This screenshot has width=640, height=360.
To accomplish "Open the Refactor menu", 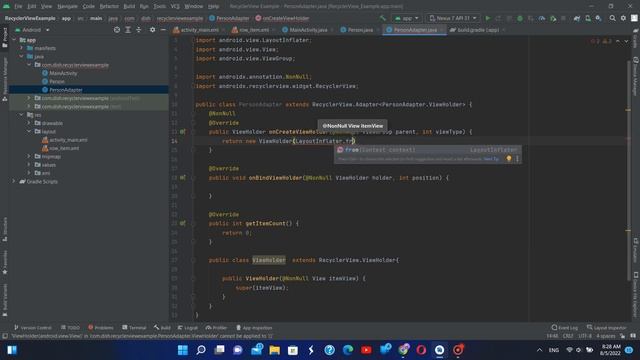I will (109, 6).
